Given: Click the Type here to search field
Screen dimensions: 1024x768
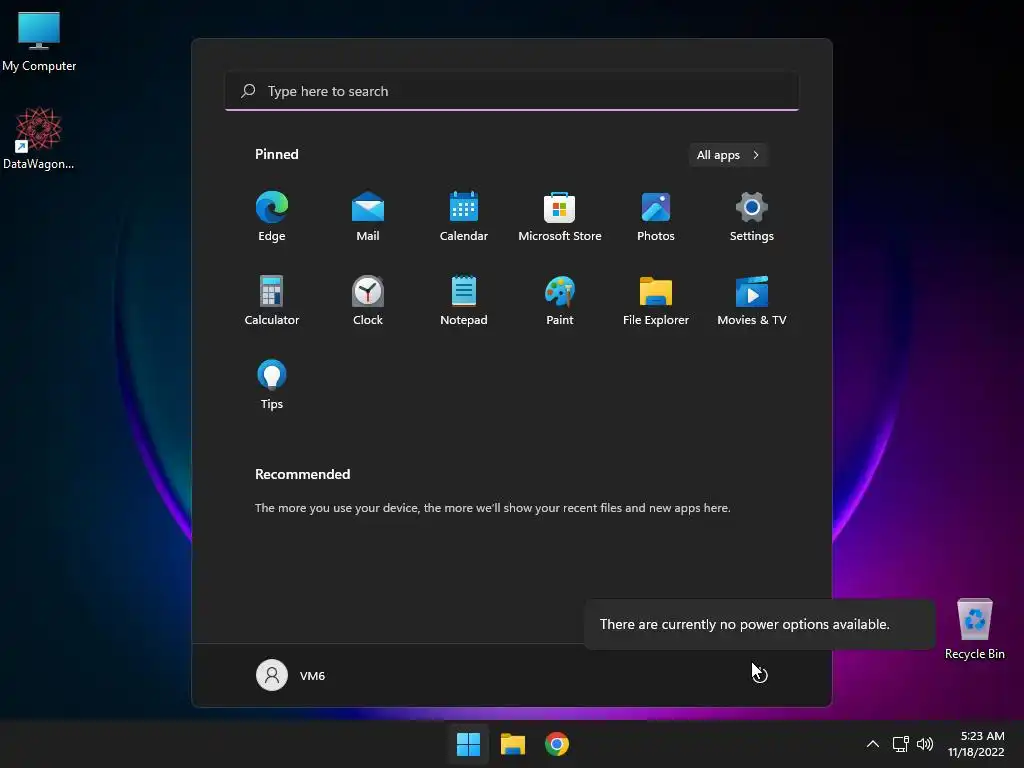Looking at the screenshot, I should click(511, 91).
